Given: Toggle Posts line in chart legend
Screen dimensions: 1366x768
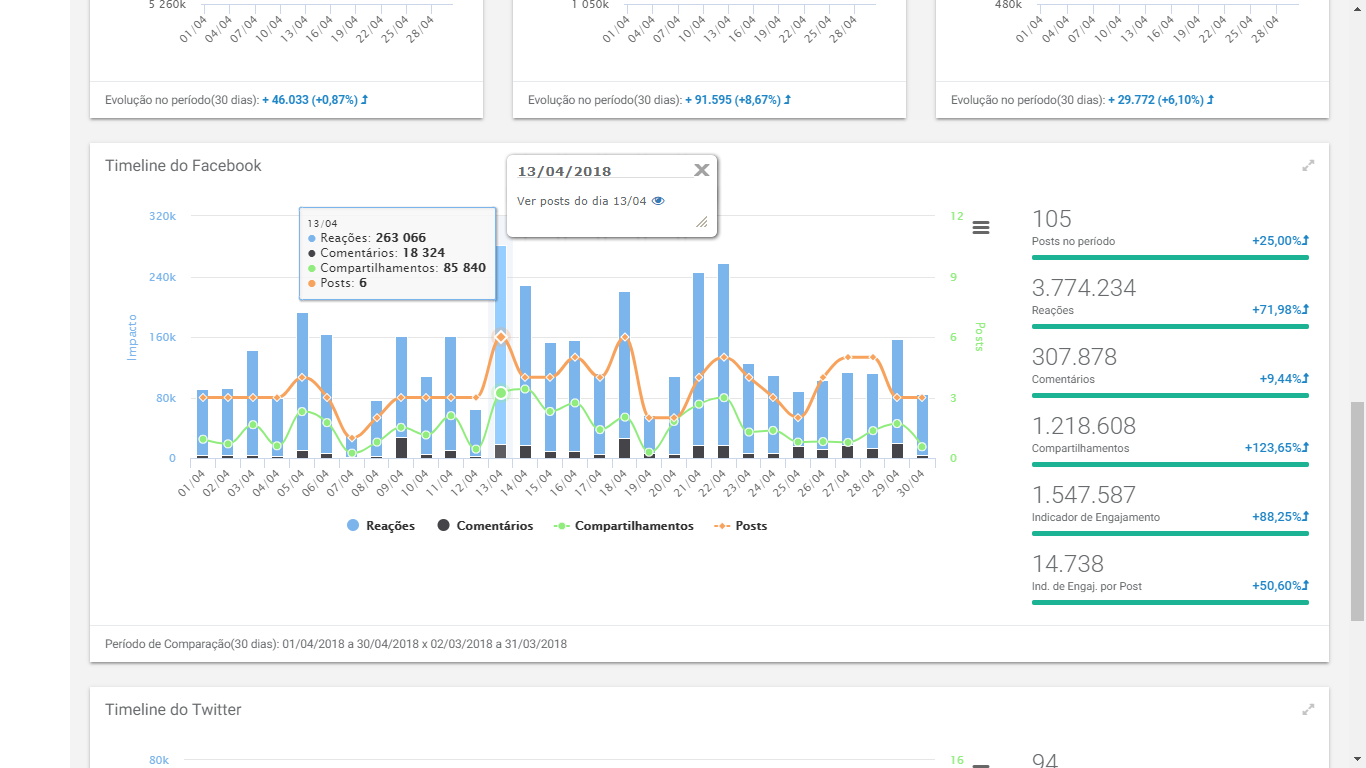Looking at the screenshot, I should pyautogui.click(x=740, y=526).
